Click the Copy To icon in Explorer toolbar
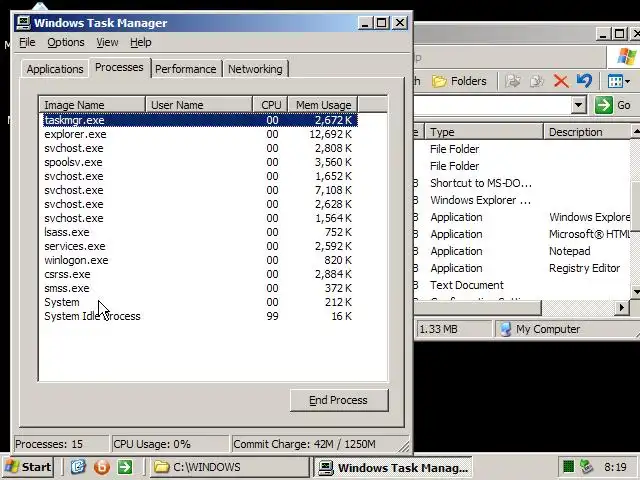The width and height of the screenshot is (640, 480). point(537,81)
